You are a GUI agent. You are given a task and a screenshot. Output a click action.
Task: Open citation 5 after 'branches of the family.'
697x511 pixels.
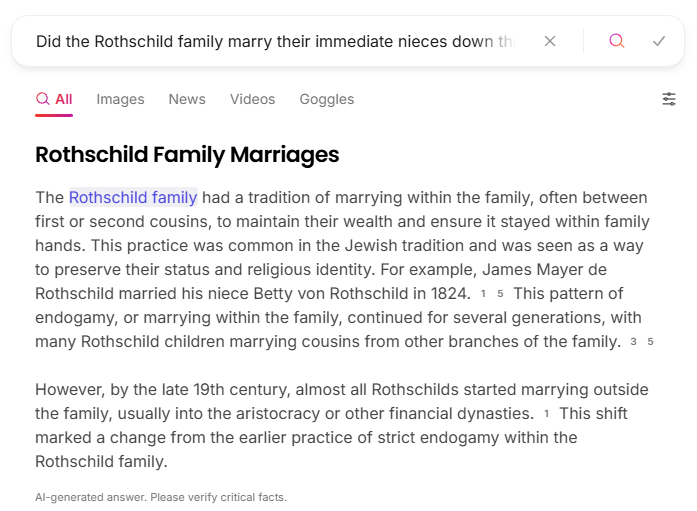[650, 342]
